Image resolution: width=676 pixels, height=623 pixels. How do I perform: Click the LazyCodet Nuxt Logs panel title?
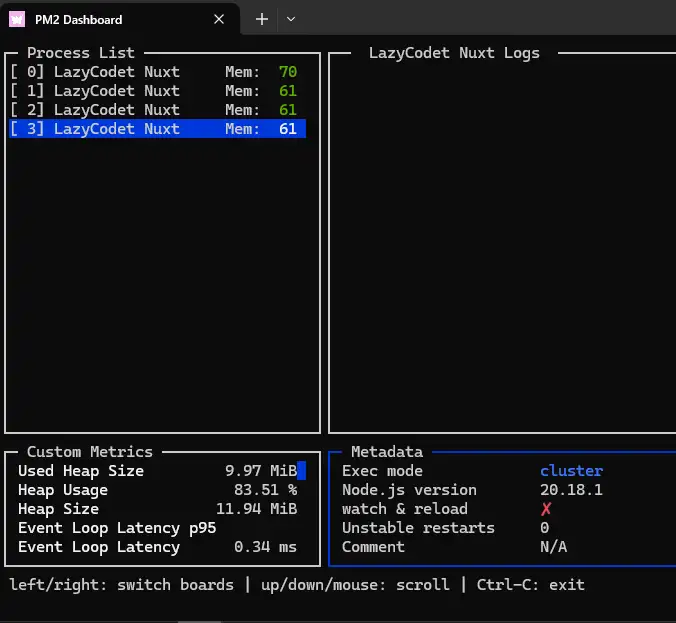(x=454, y=53)
